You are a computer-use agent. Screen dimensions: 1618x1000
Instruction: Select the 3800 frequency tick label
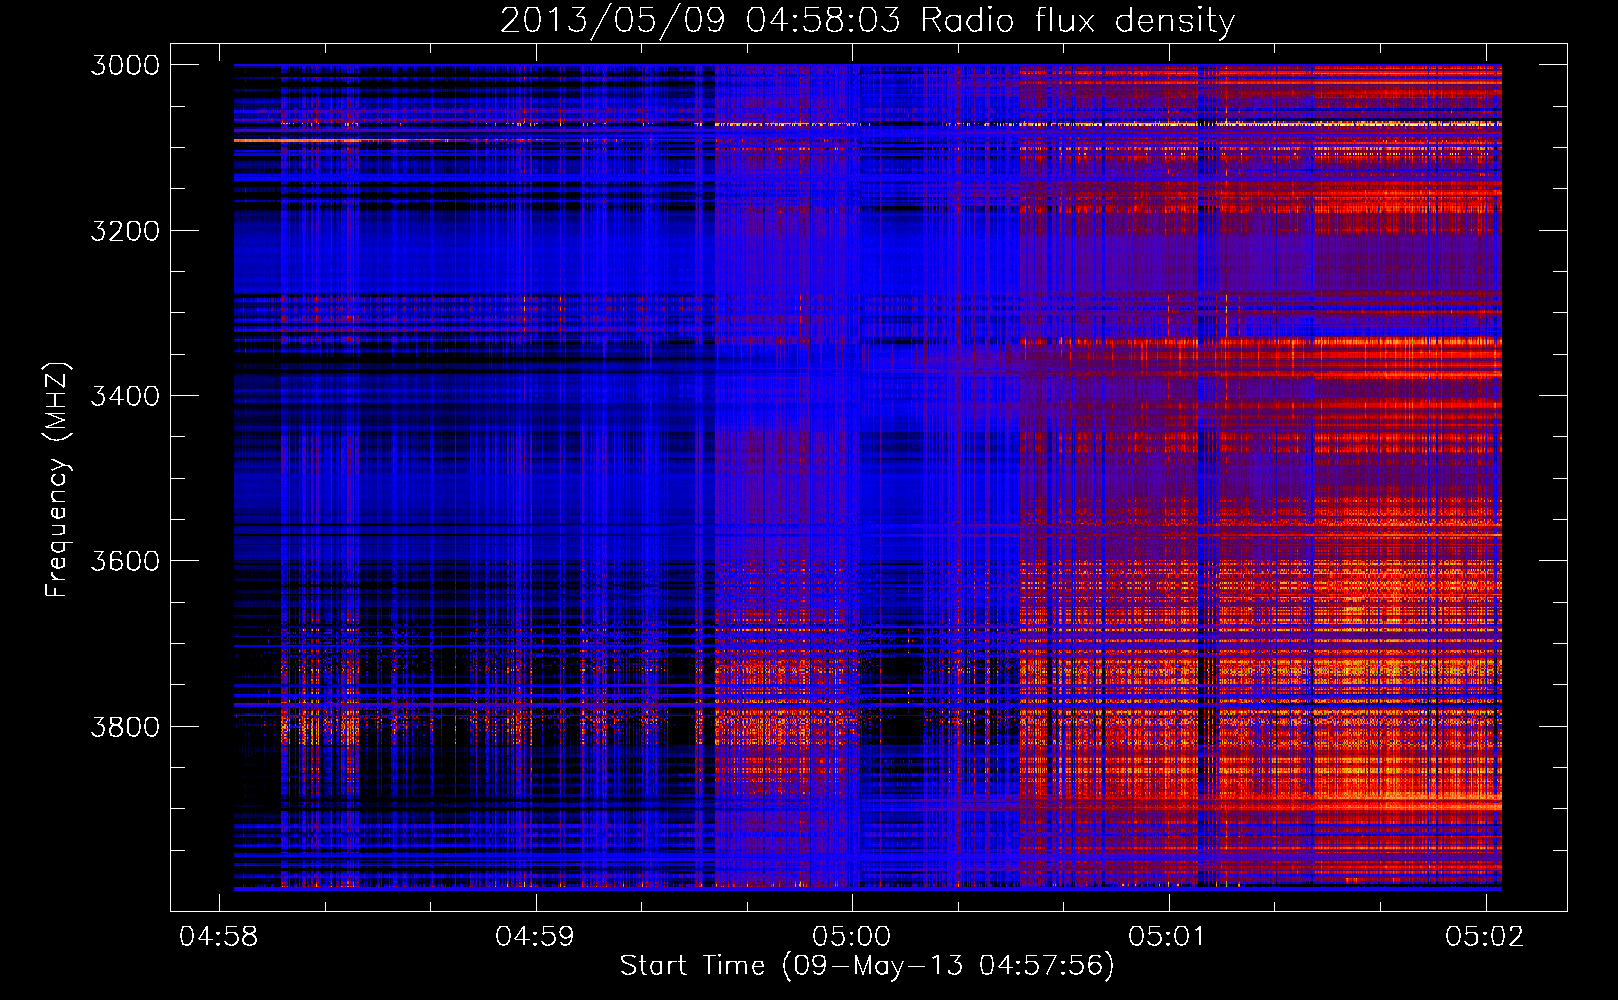click(125, 726)
